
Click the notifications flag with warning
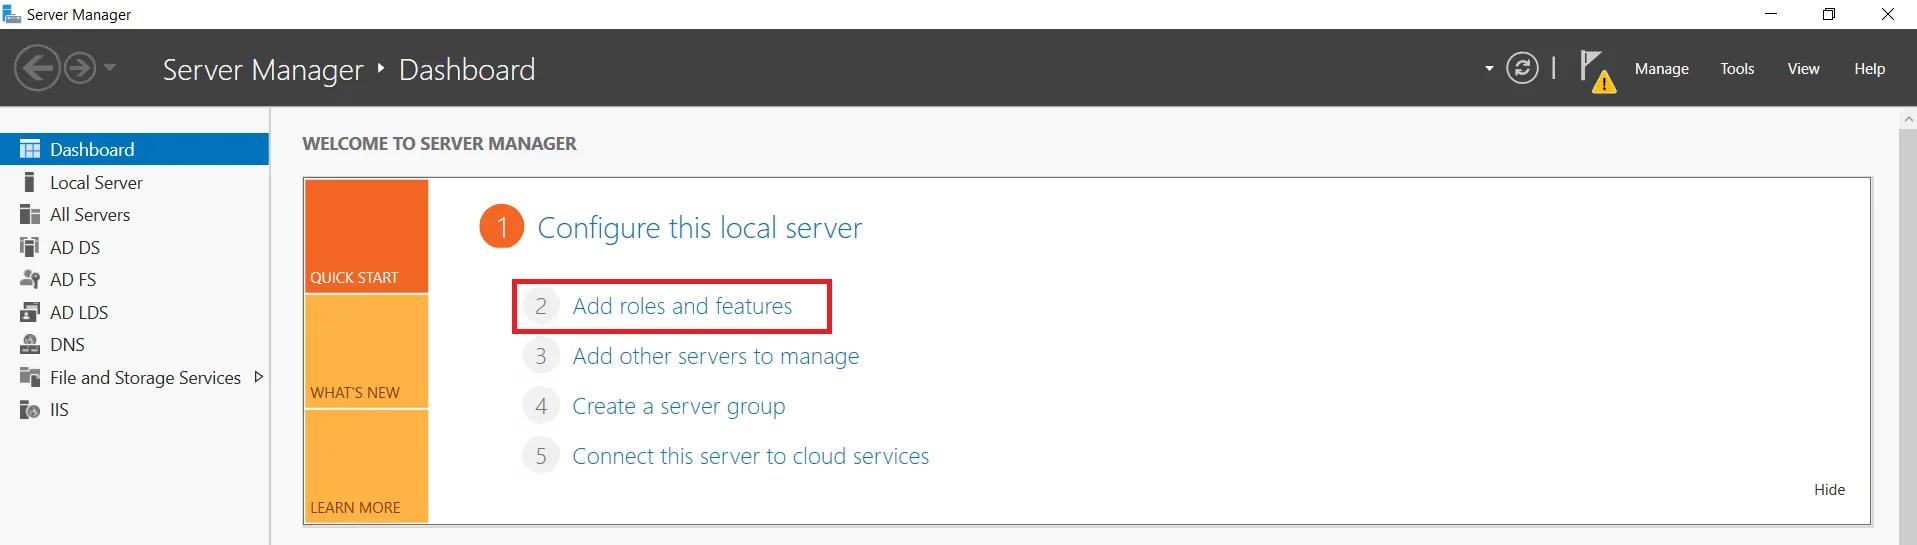pos(1595,70)
